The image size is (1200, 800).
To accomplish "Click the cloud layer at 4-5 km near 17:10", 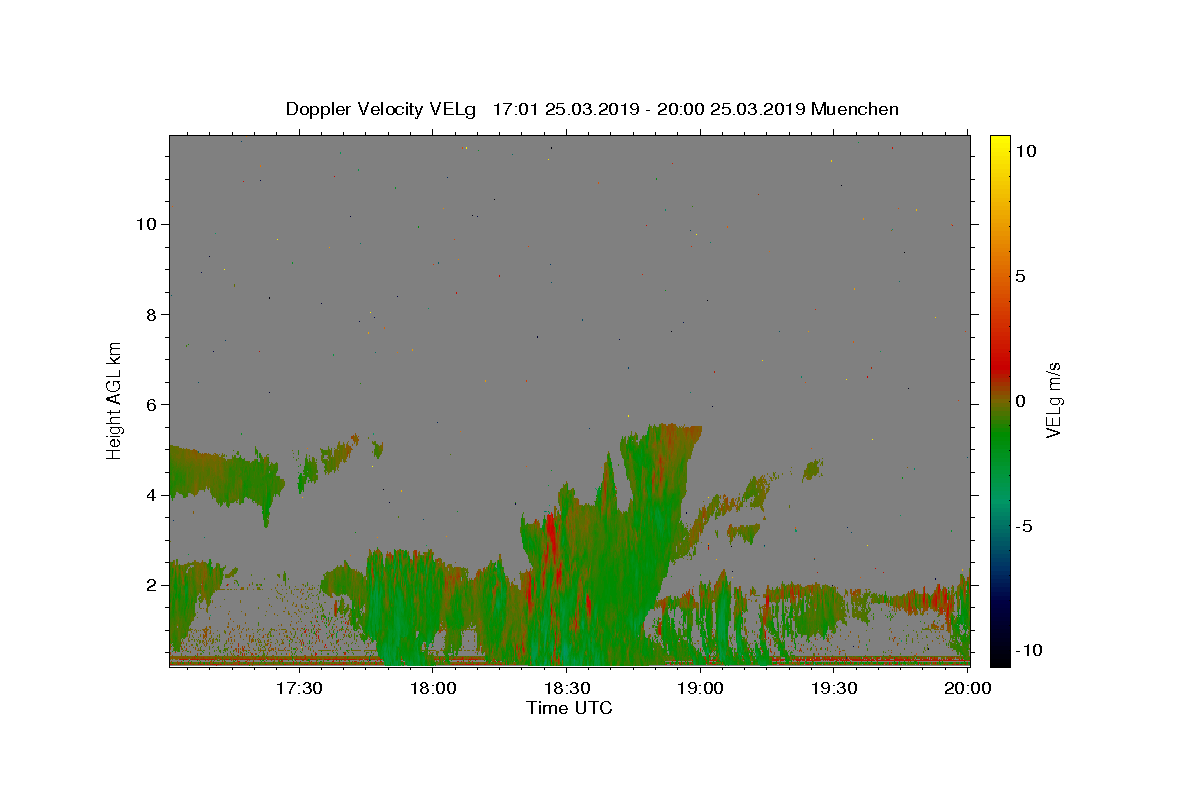I will click(x=225, y=477).
